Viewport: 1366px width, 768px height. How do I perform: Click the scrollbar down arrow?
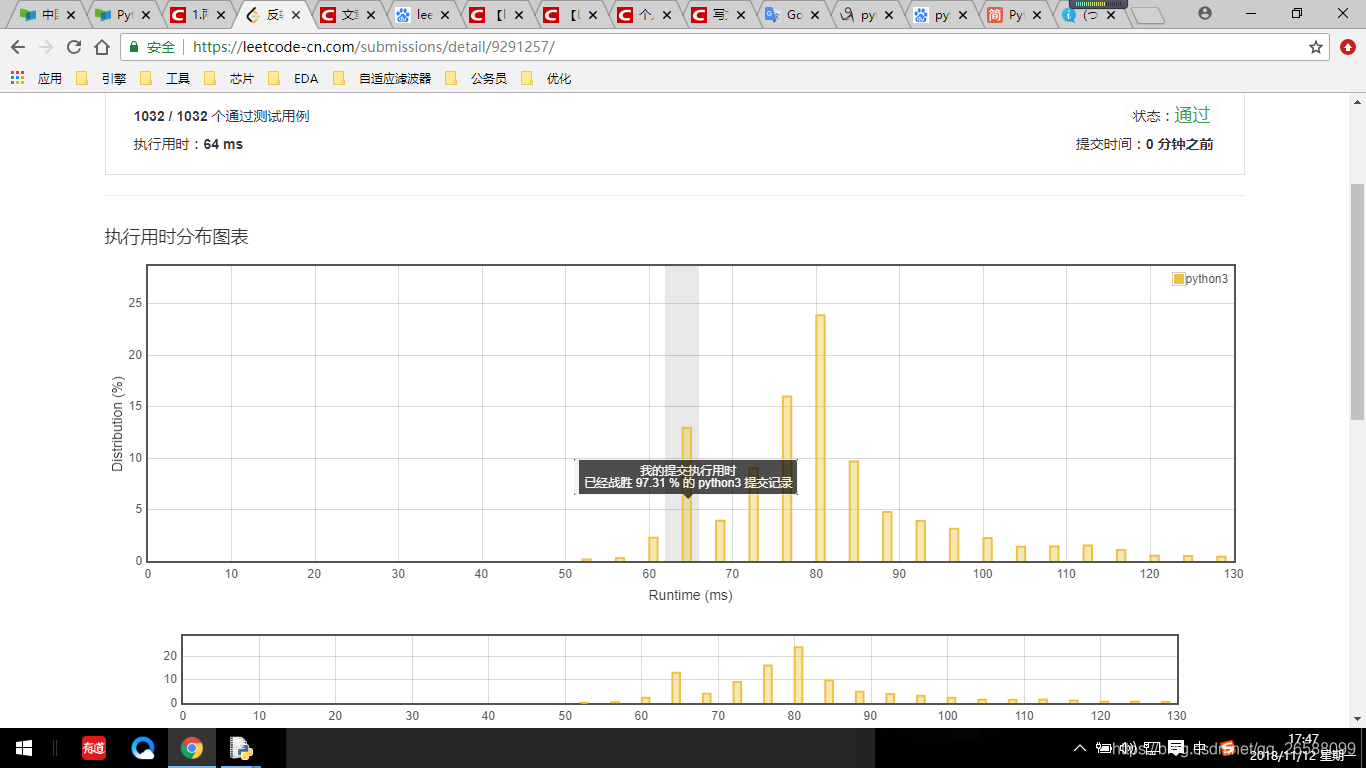(1357, 718)
